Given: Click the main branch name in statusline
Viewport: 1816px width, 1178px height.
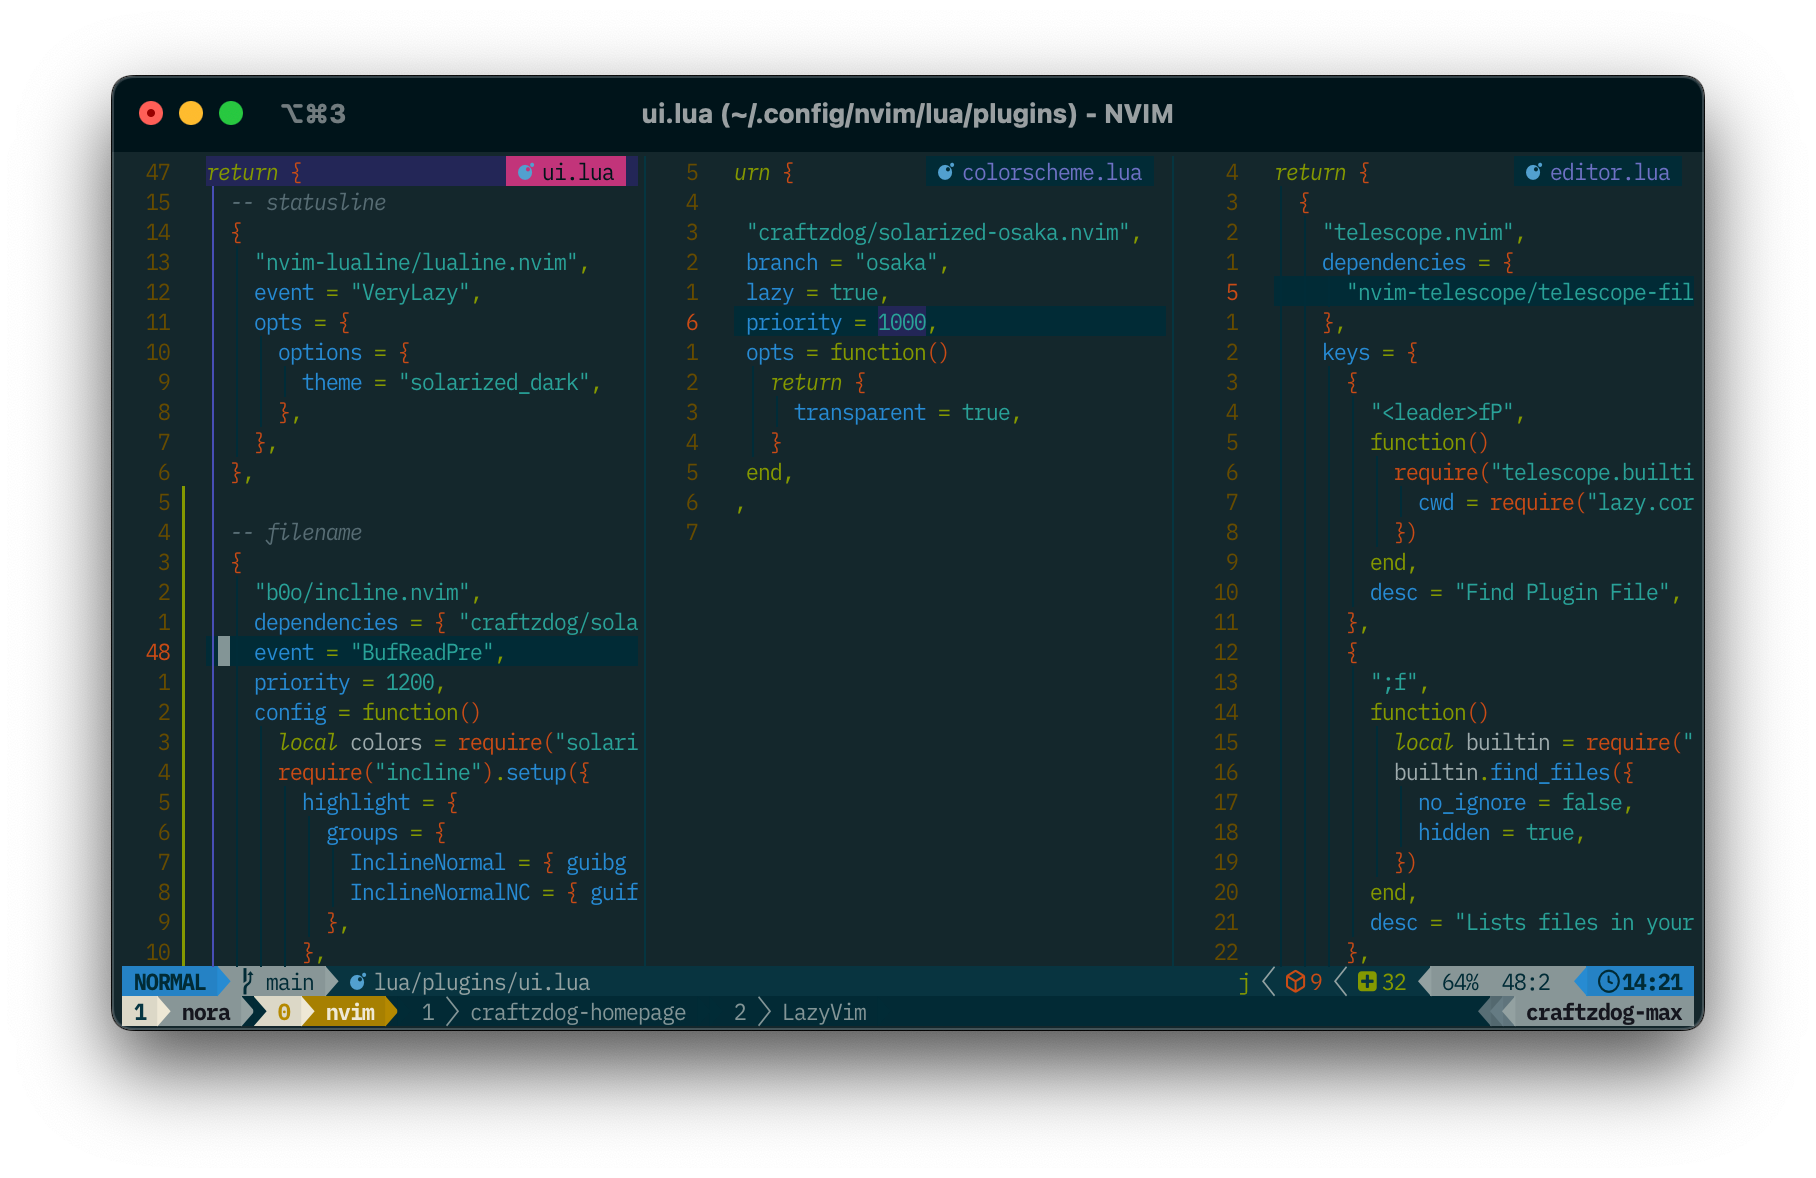Looking at the screenshot, I should point(290,982).
